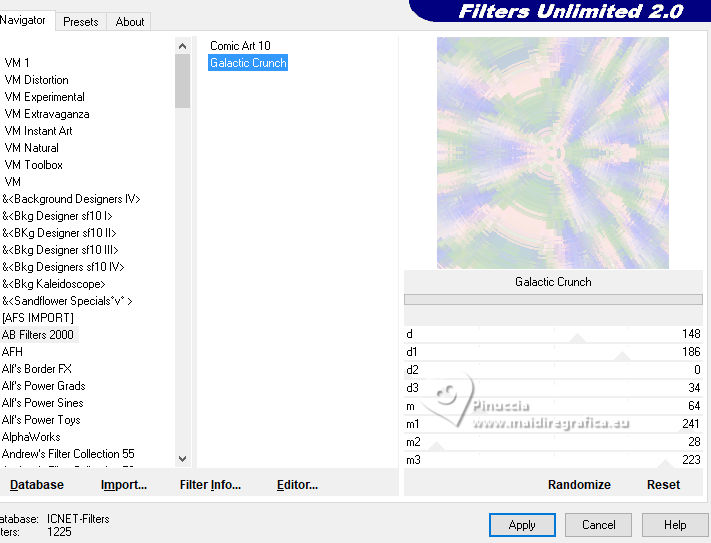Image resolution: width=711 pixels, height=543 pixels.
Task: Select VM Natural category
Action: pyautogui.click(x=32, y=148)
